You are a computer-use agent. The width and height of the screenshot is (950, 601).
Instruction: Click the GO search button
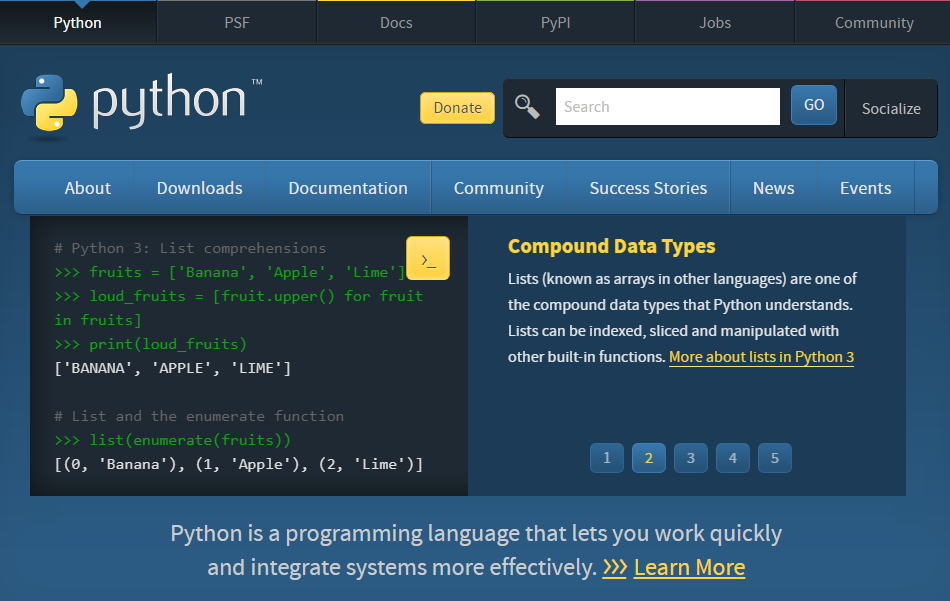[x=814, y=105]
